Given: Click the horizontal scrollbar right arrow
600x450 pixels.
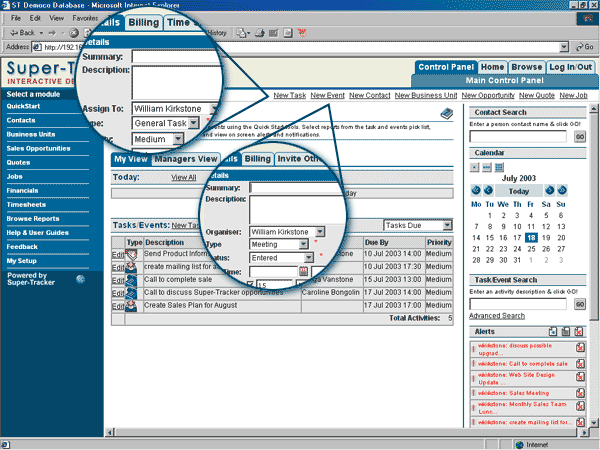Looking at the screenshot, I should [x=584, y=432].
